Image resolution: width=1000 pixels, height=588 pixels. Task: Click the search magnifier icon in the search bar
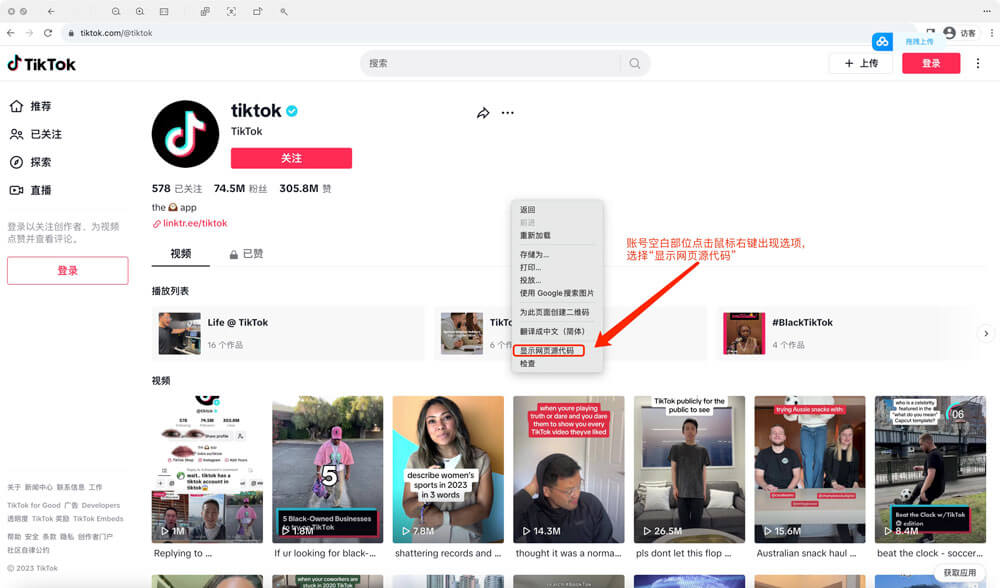tap(635, 63)
